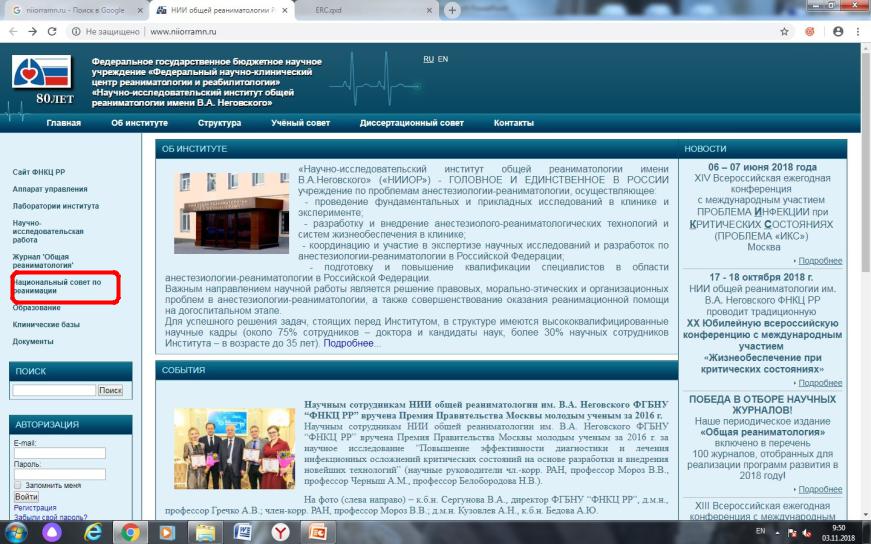Click the Action Center flag tray icon
The width and height of the screenshot is (871, 544).
[793, 533]
